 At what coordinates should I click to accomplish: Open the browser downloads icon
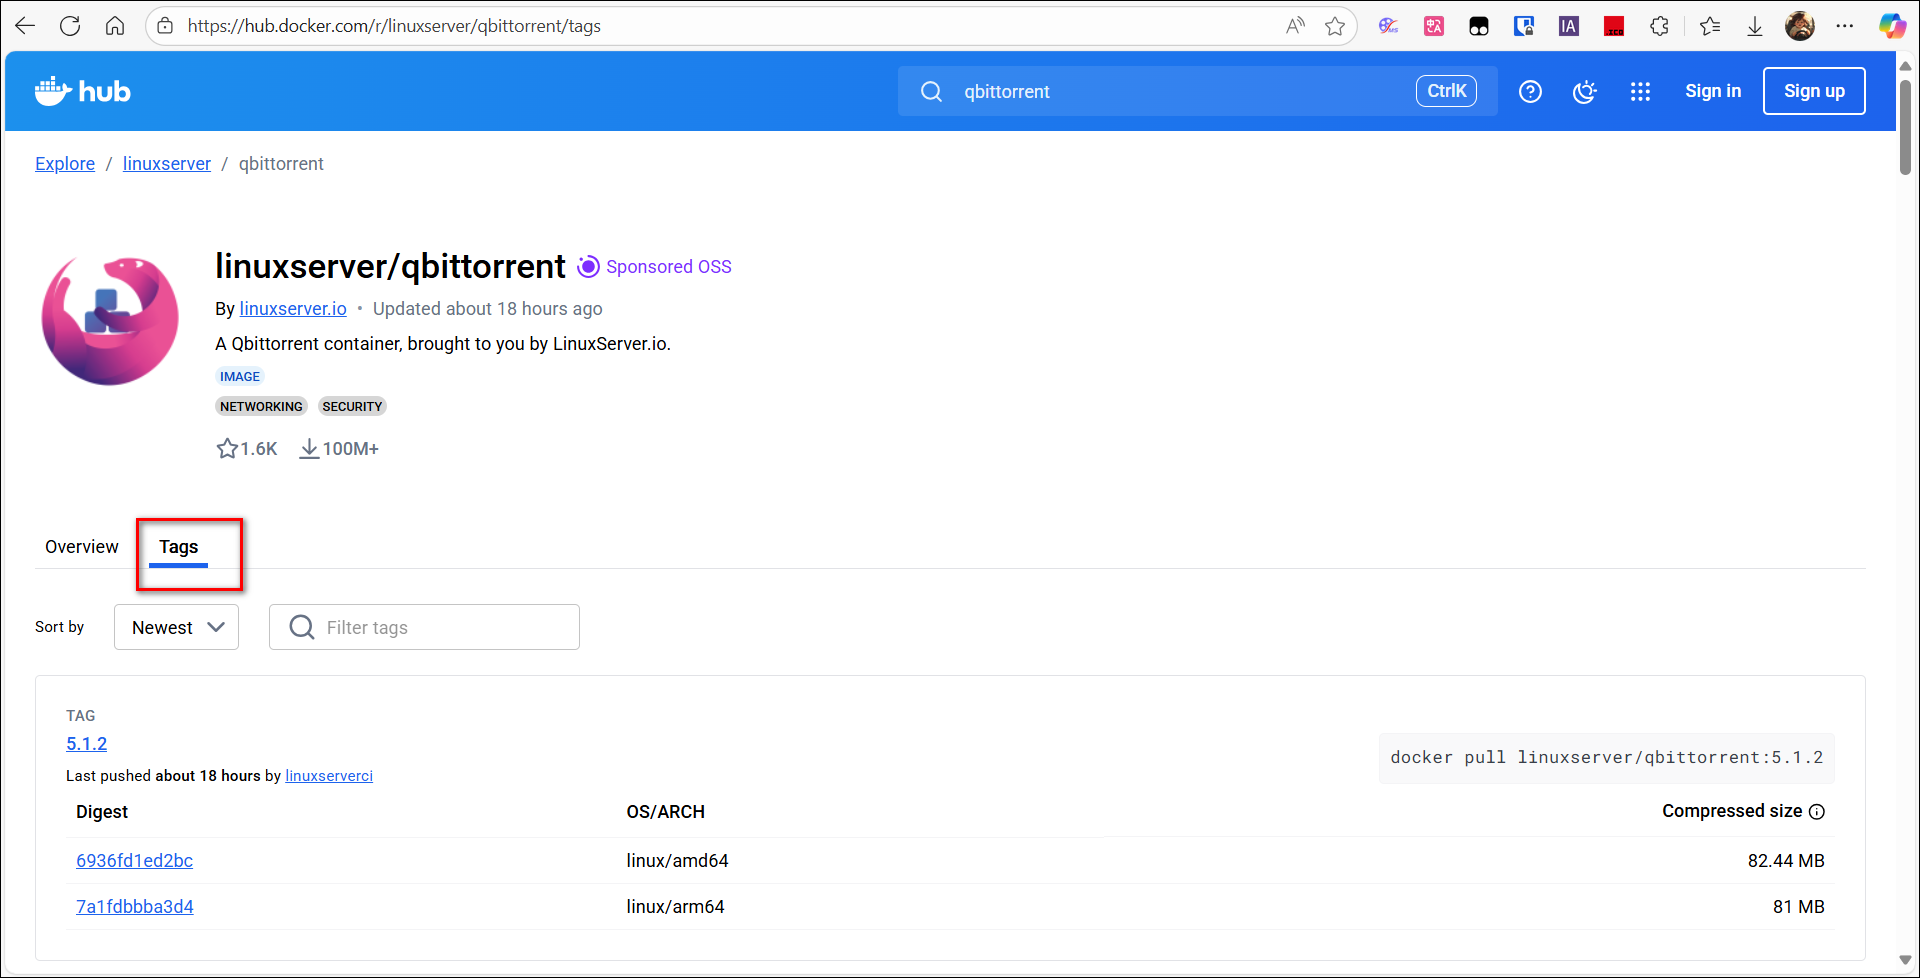click(x=1755, y=26)
